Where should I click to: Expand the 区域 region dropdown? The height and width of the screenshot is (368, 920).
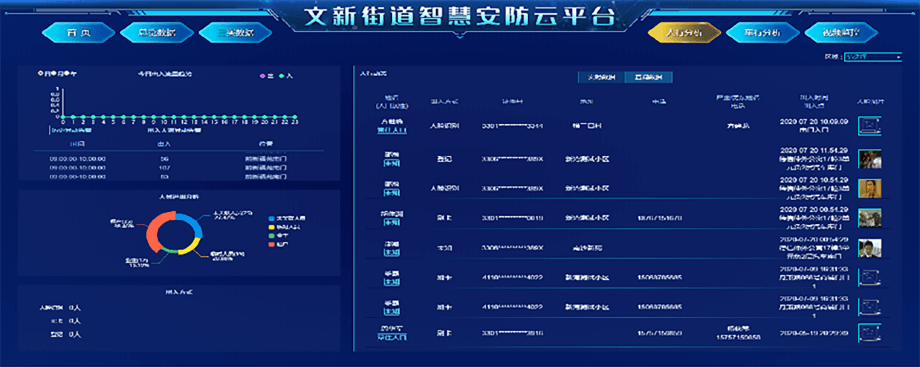873,57
